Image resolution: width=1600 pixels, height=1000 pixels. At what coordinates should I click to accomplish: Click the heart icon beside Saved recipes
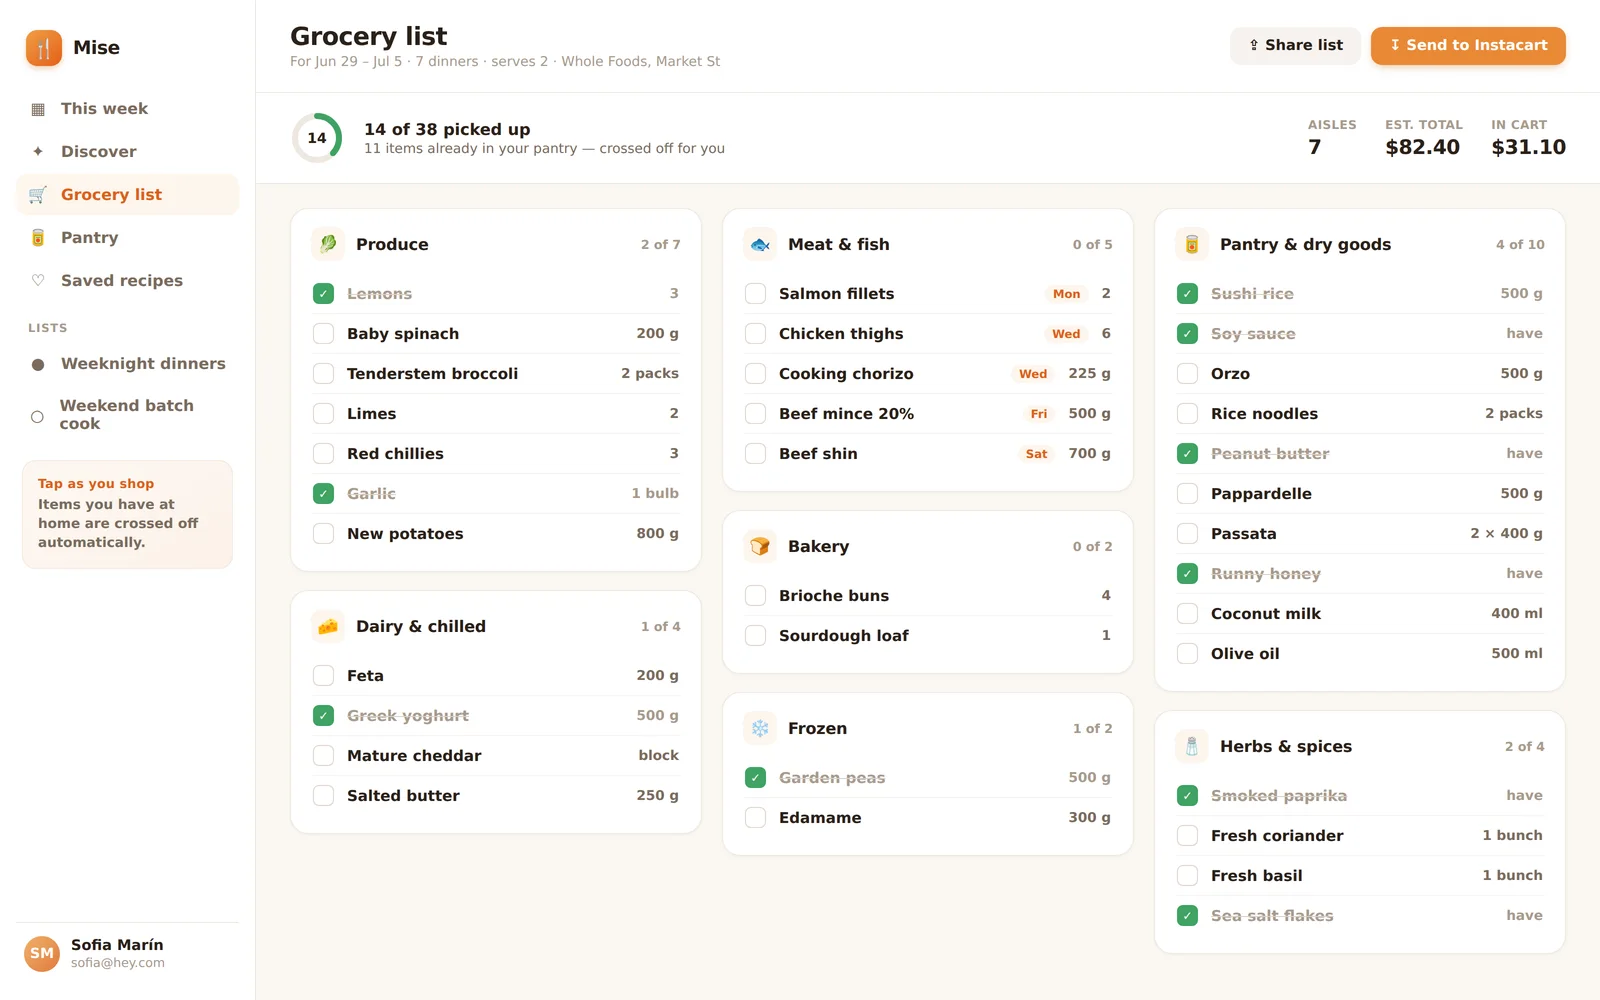coord(38,281)
